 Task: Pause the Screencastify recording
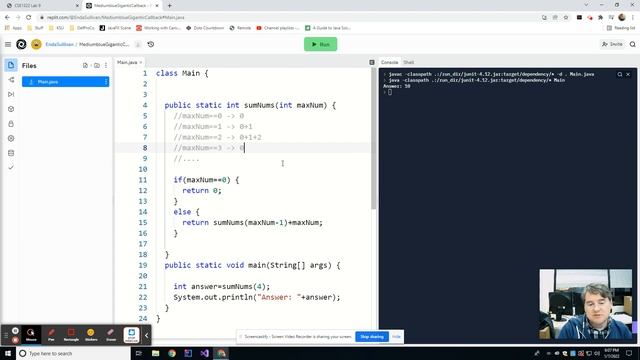(x=15, y=331)
